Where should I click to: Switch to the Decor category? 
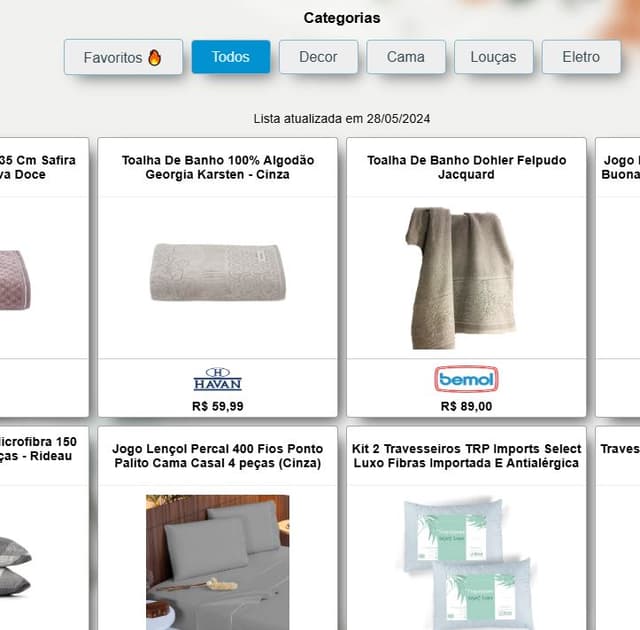pyautogui.click(x=318, y=57)
